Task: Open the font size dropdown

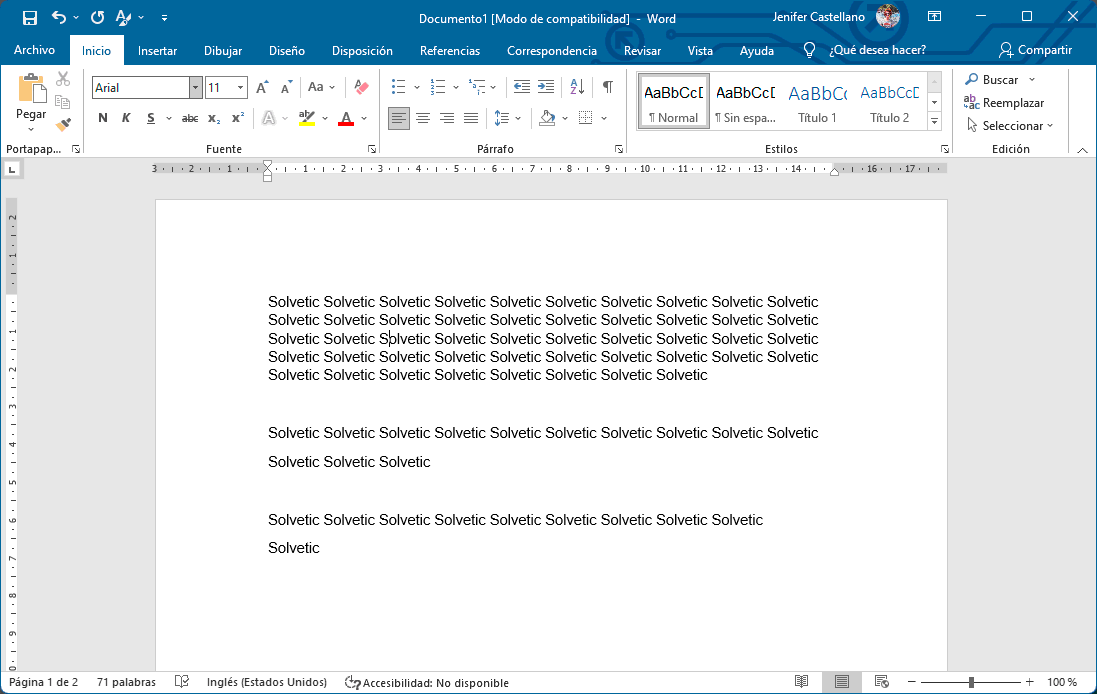Action: click(240, 87)
